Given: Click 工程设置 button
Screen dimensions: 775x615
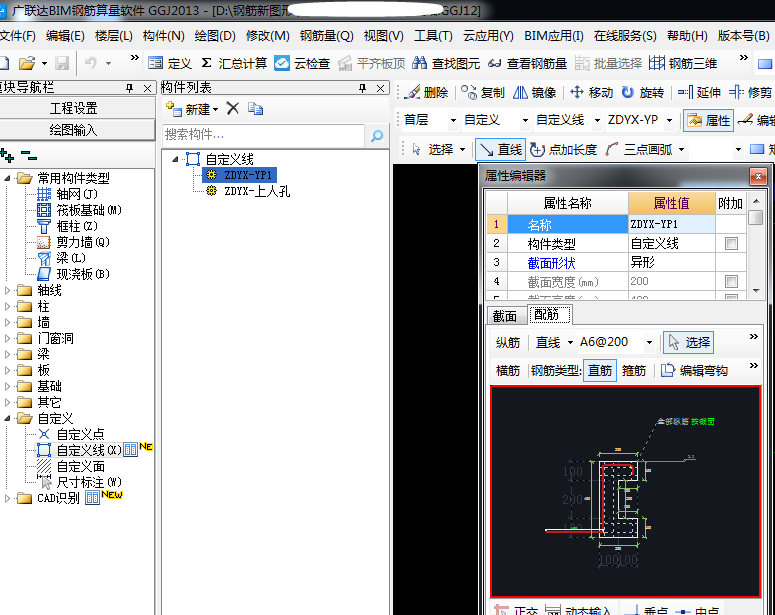Looking at the screenshot, I should coord(74,108).
